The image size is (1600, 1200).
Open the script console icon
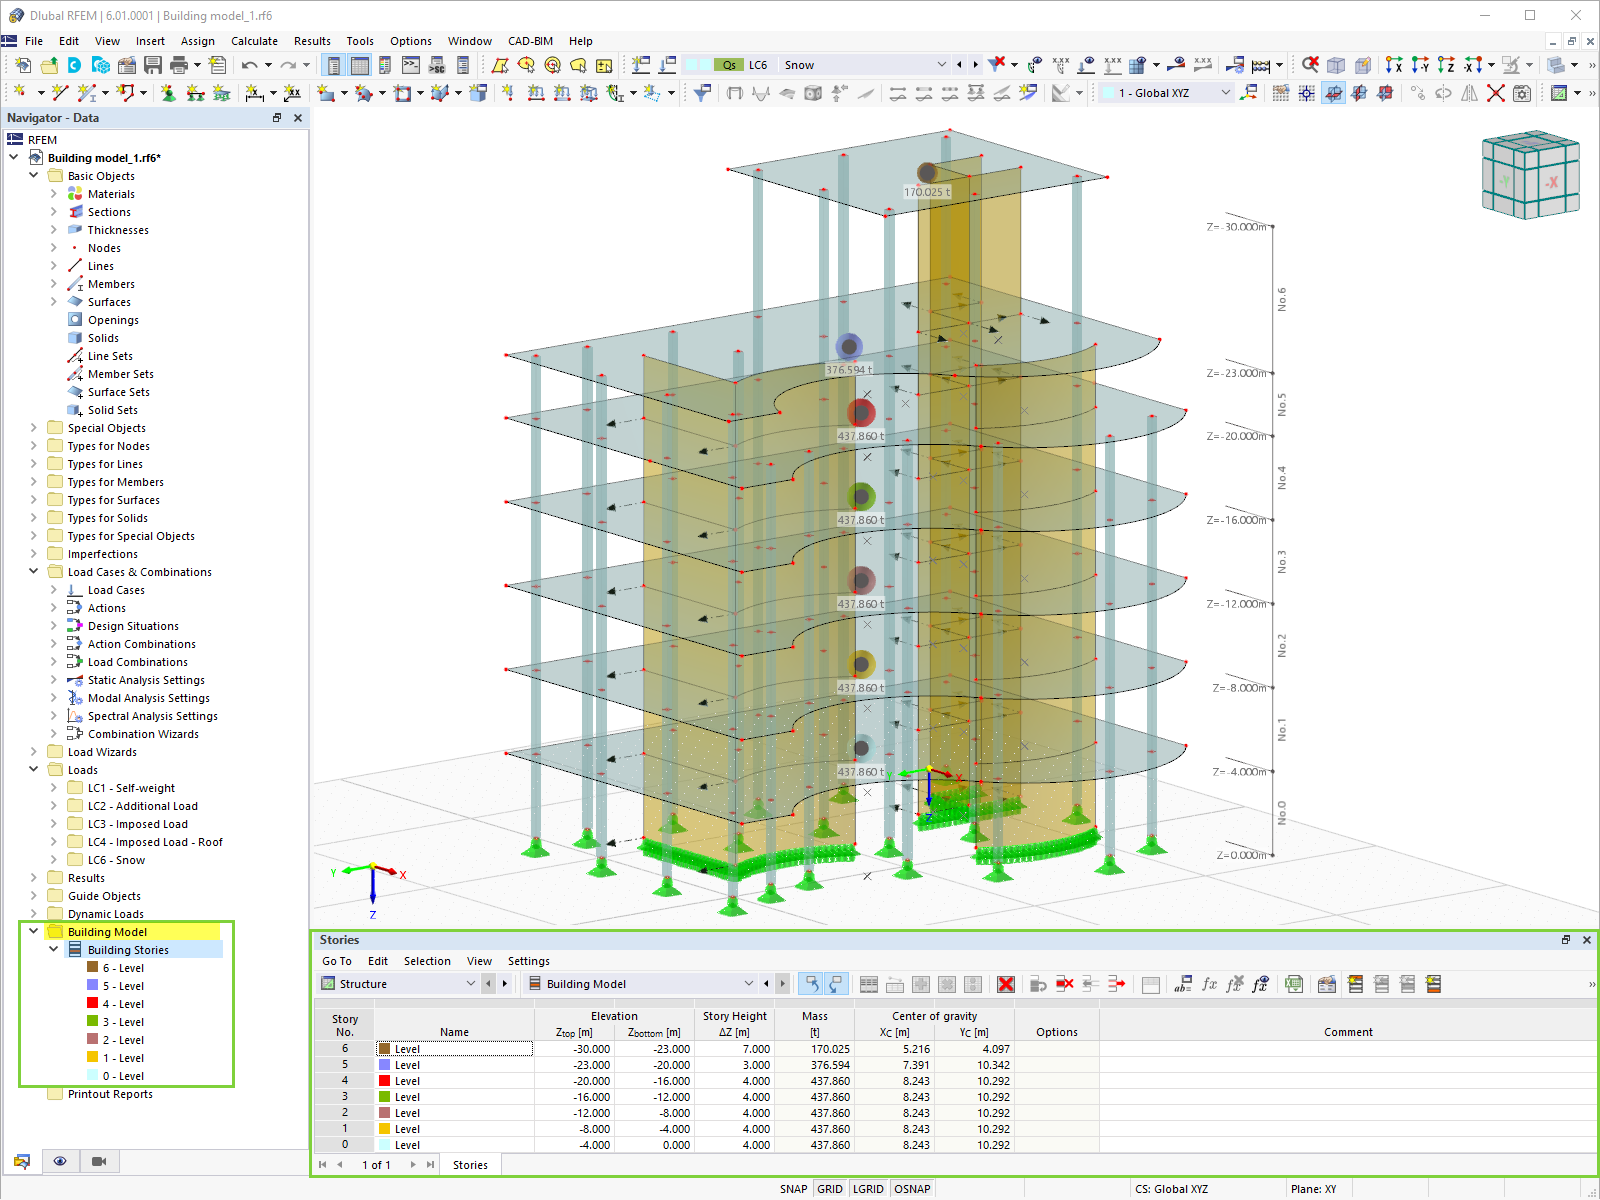pos(411,65)
